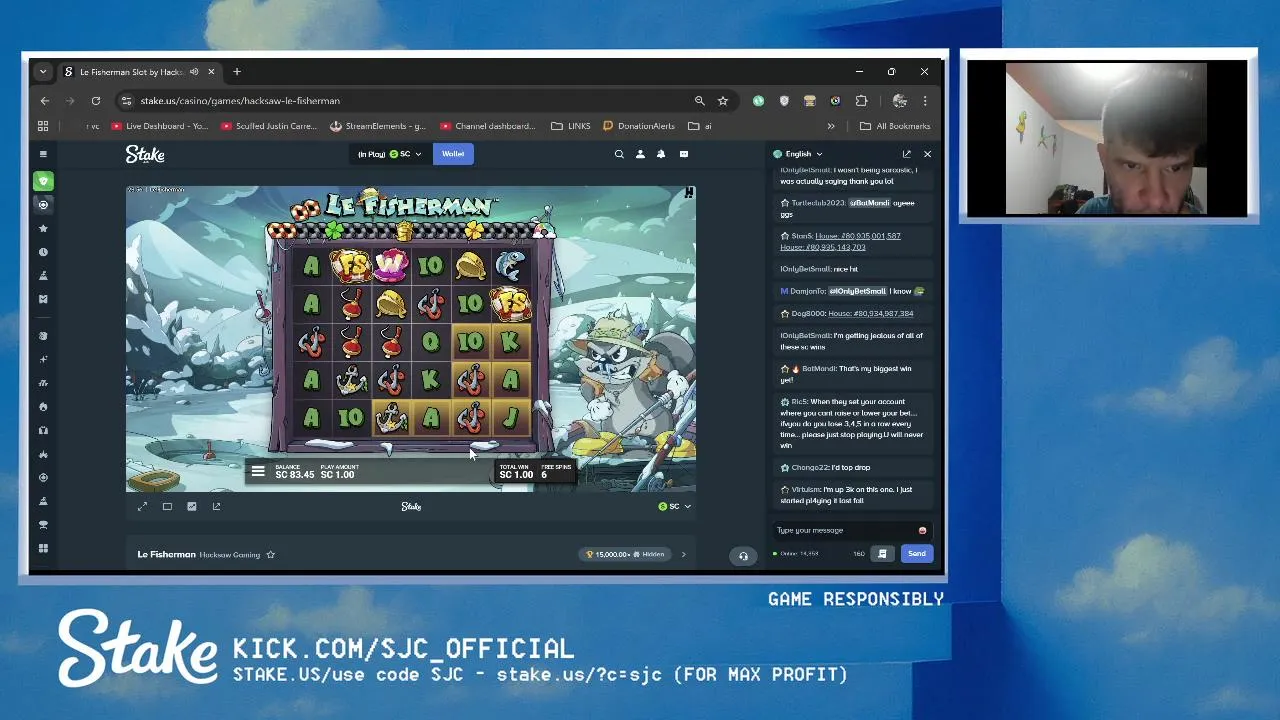Click username BotMandi in chat

(819, 368)
